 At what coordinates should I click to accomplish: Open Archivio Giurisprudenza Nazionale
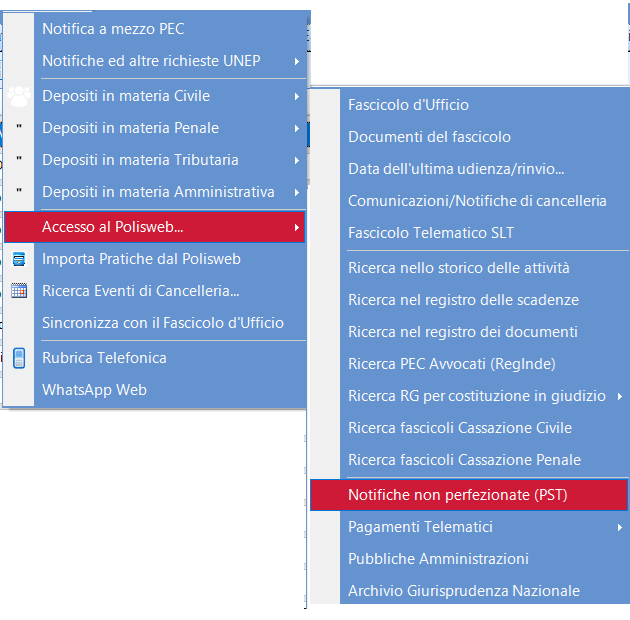(x=464, y=591)
